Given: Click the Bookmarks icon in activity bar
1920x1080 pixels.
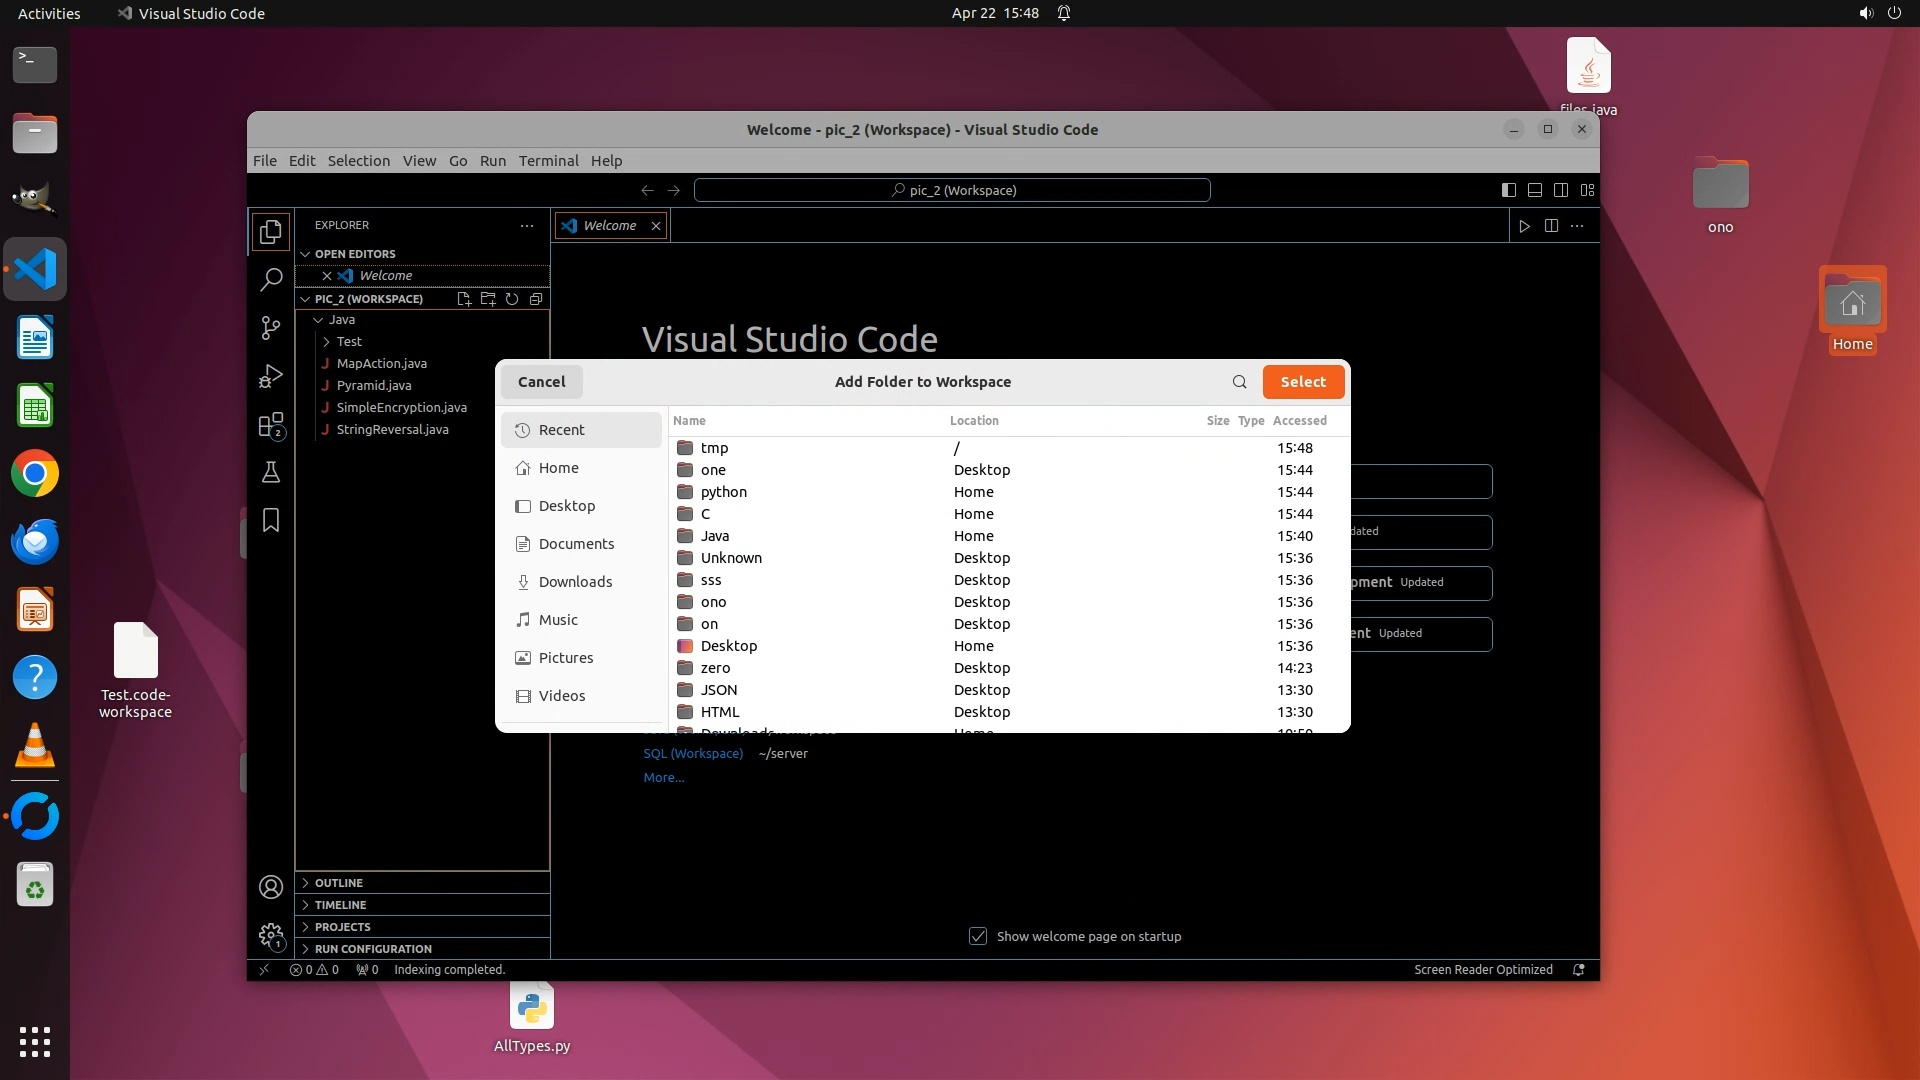Looking at the screenshot, I should [270, 520].
